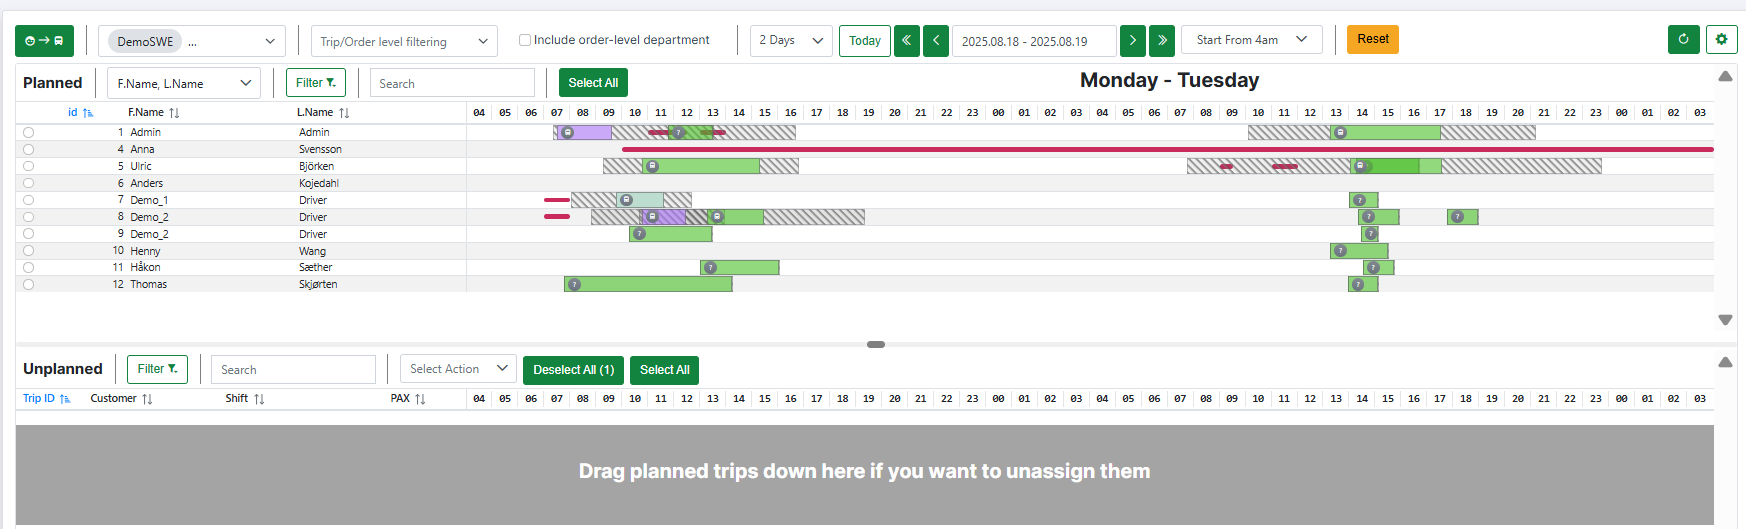This screenshot has width=1746, height=529.
Task: Click the Deselect All (1) button
Action: [x=573, y=370]
